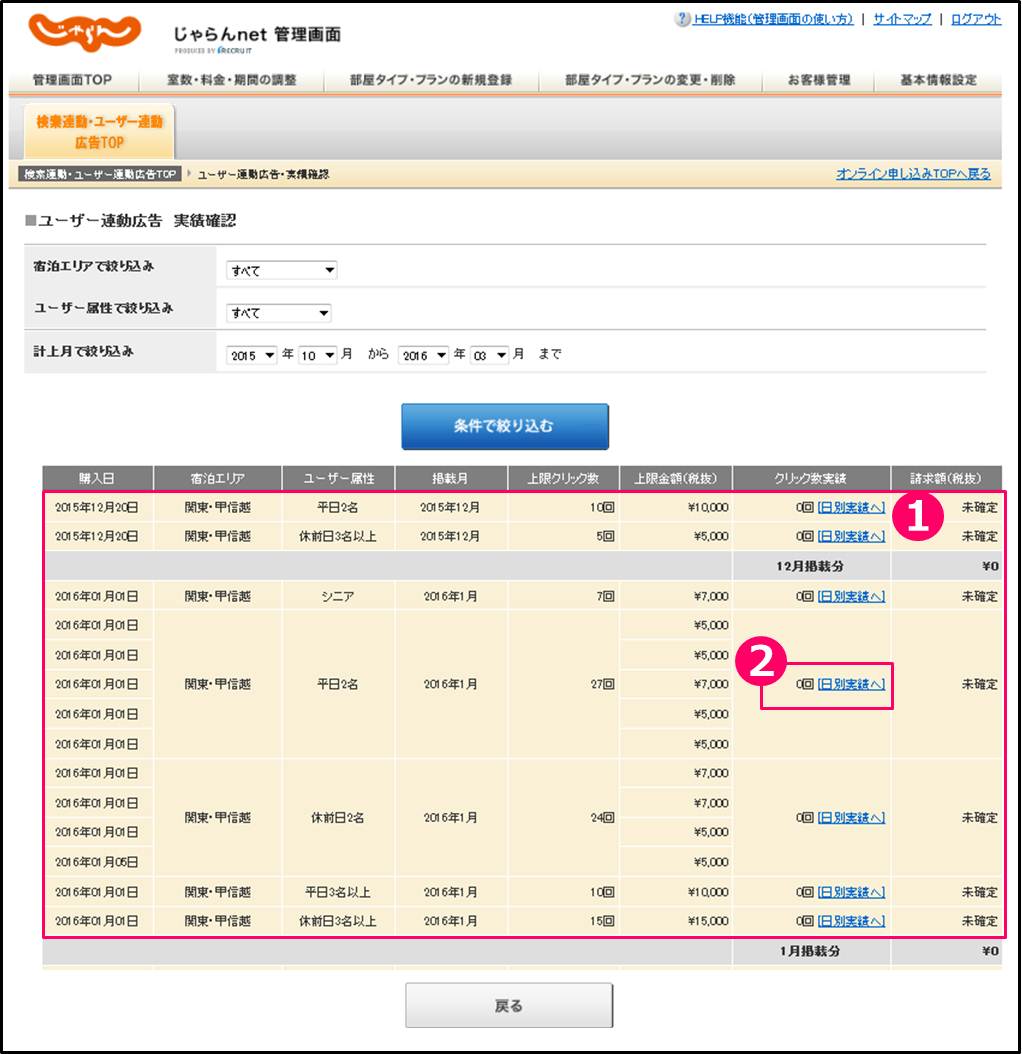The width and height of the screenshot is (1022, 1054).
Task: Open the お客様管理 menu item
Action: click(818, 80)
